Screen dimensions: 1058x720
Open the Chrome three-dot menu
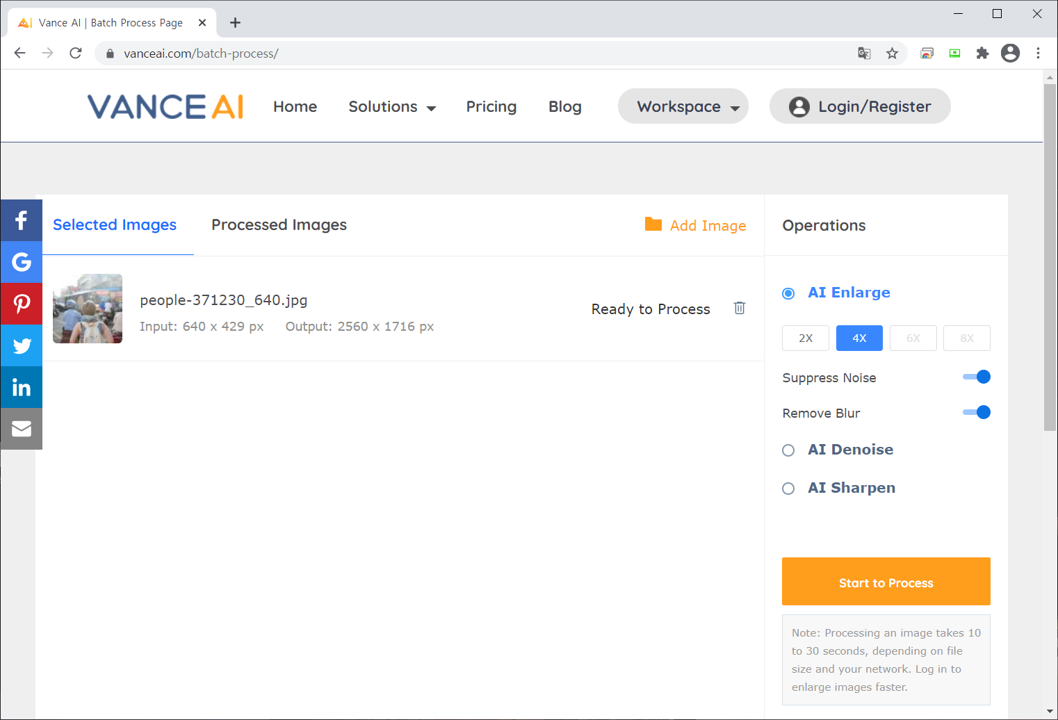click(x=1038, y=53)
